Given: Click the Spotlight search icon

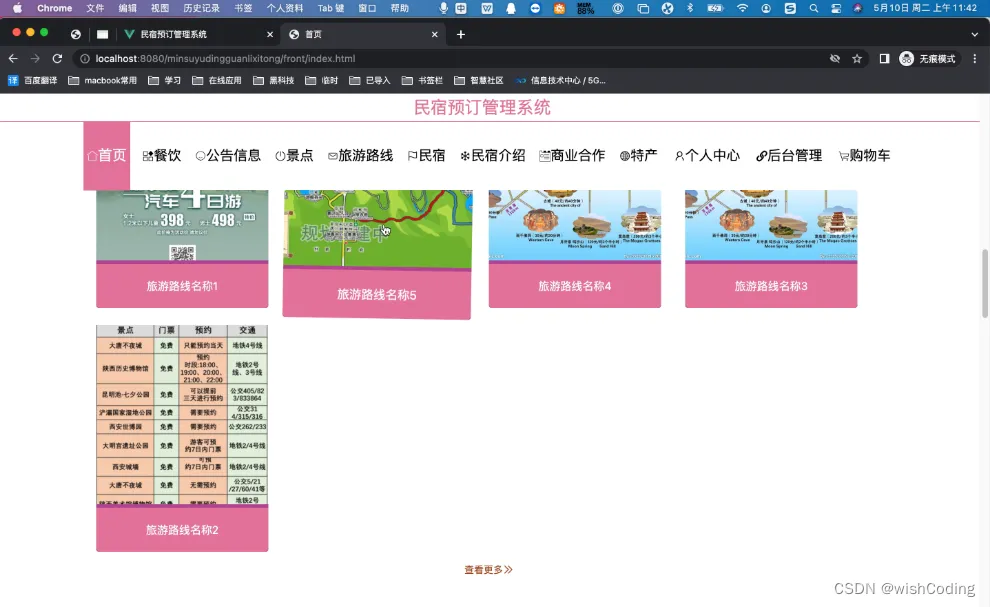Looking at the screenshot, I should pyautogui.click(x=814, y=8).
